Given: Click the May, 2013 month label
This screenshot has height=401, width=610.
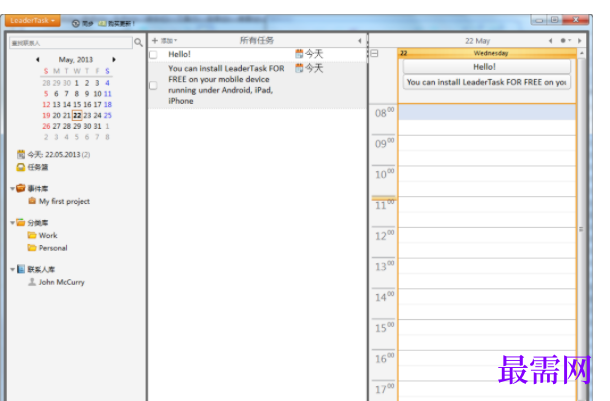Looking at the screenshot, I should point(75,60).
